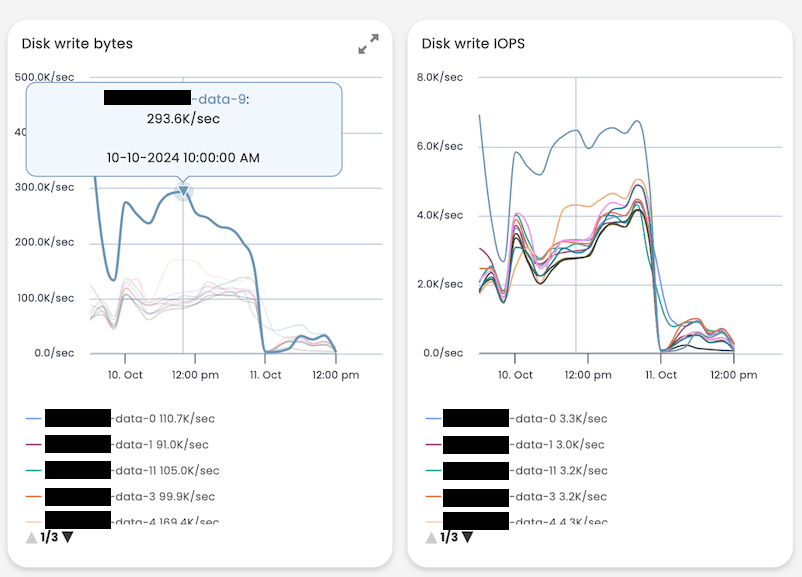This screenshot has width=802, height=577.
Task: Click the up triangle above the bytes legend pager
Action: [x=31, y=536]
